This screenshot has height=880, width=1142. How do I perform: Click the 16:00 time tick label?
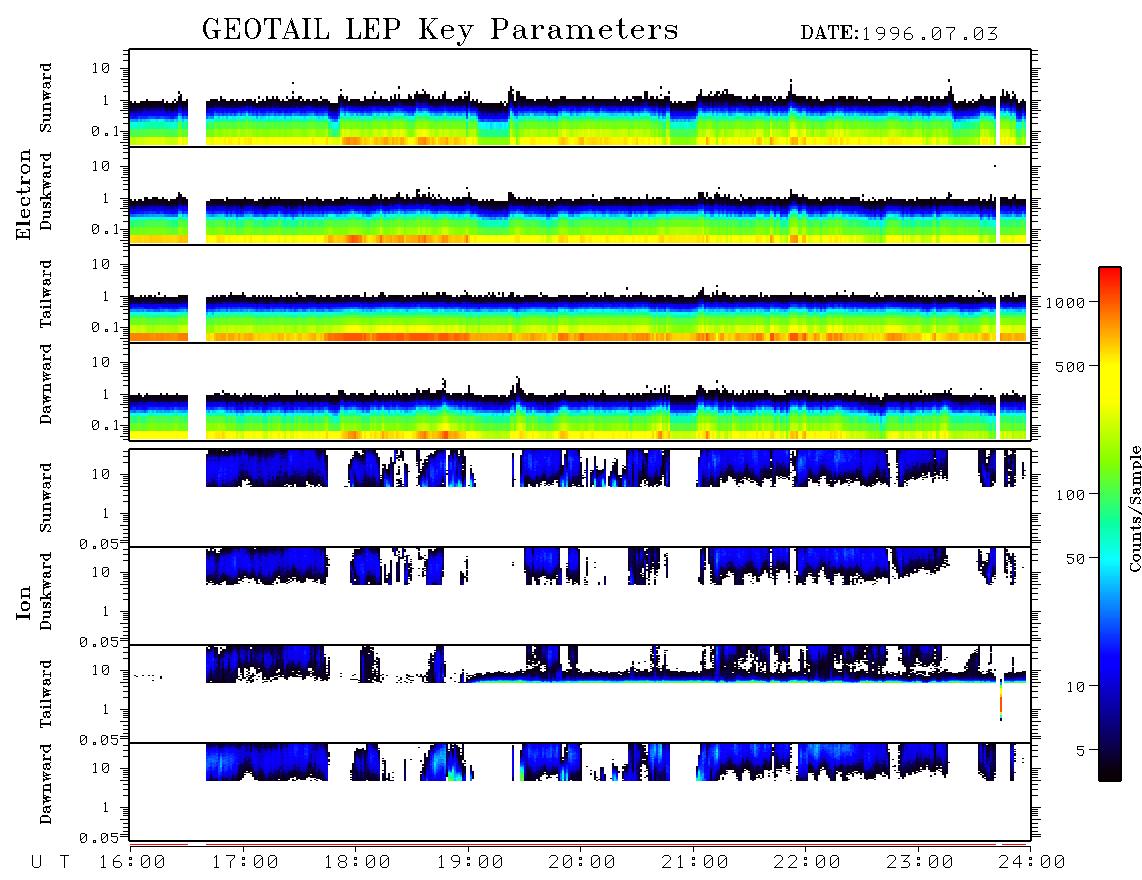133,862
